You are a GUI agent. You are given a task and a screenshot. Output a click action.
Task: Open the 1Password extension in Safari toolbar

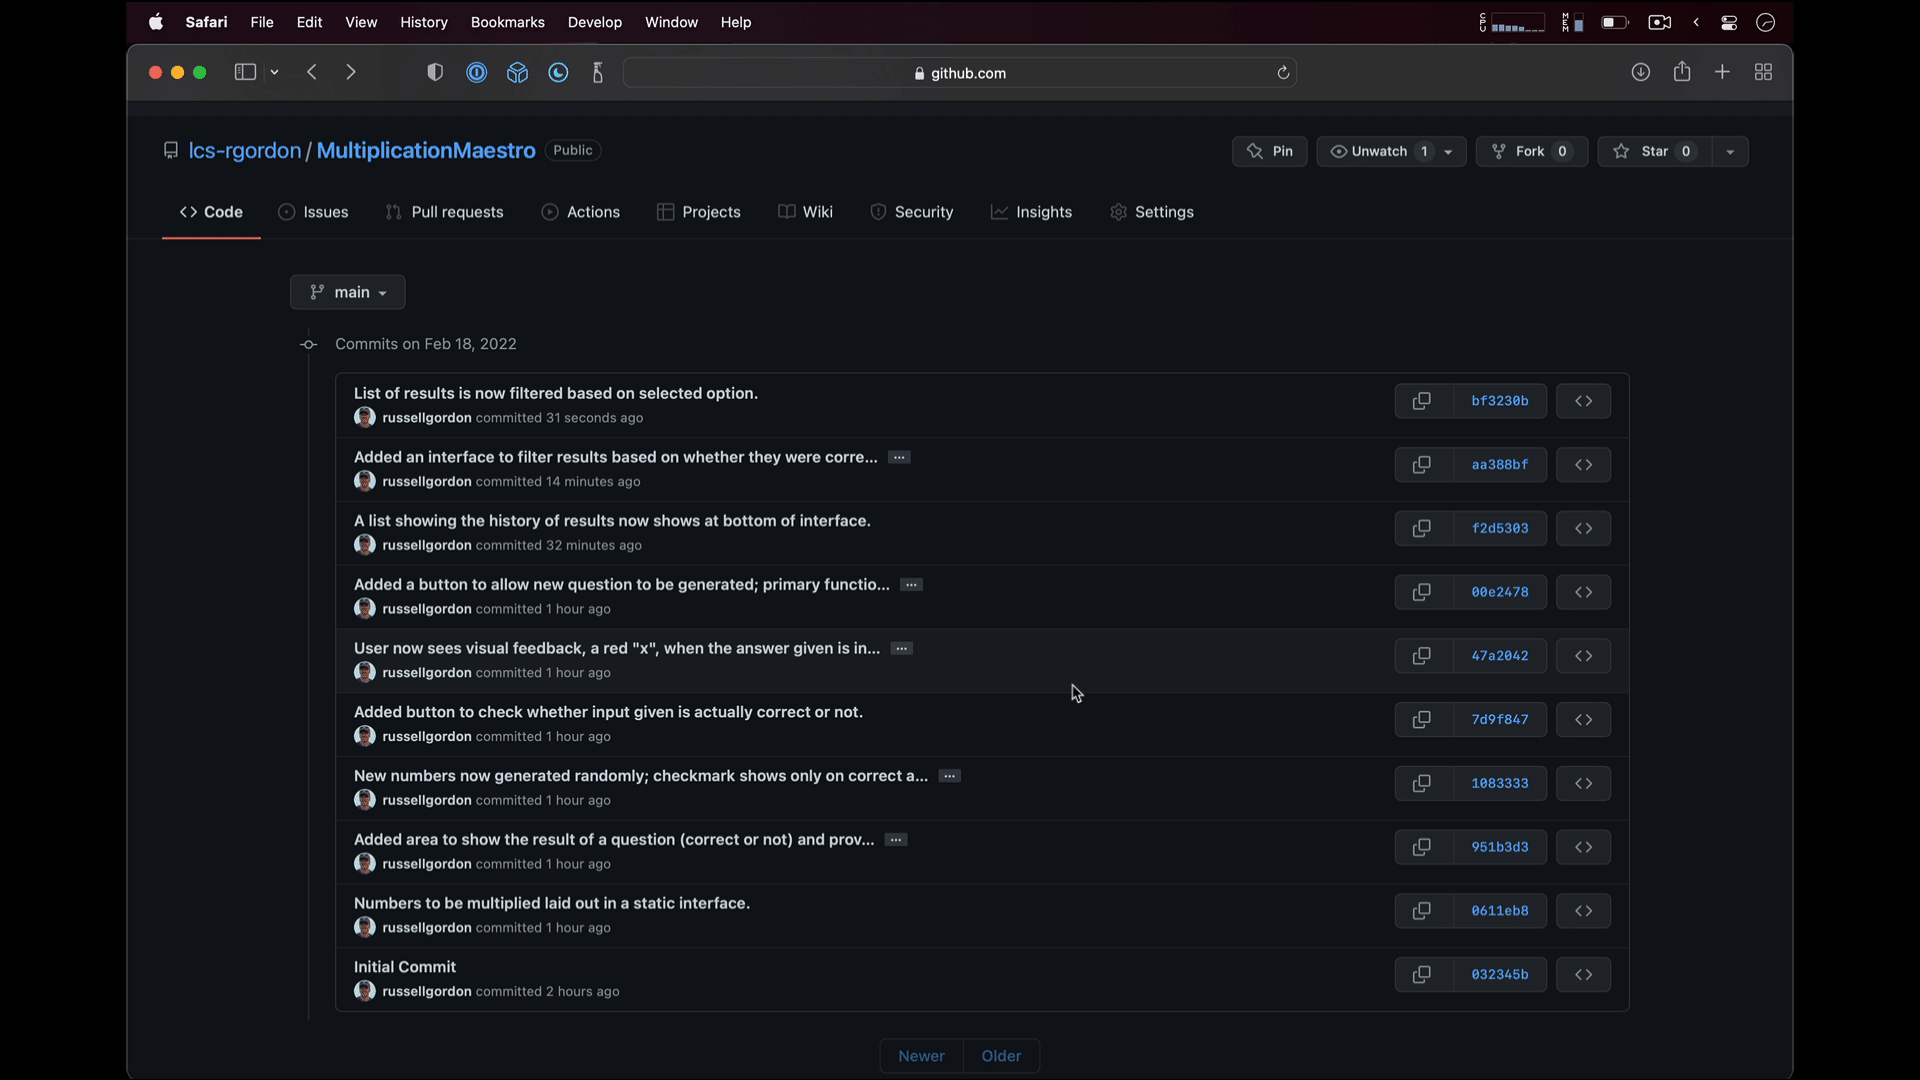tap(477, 72)
